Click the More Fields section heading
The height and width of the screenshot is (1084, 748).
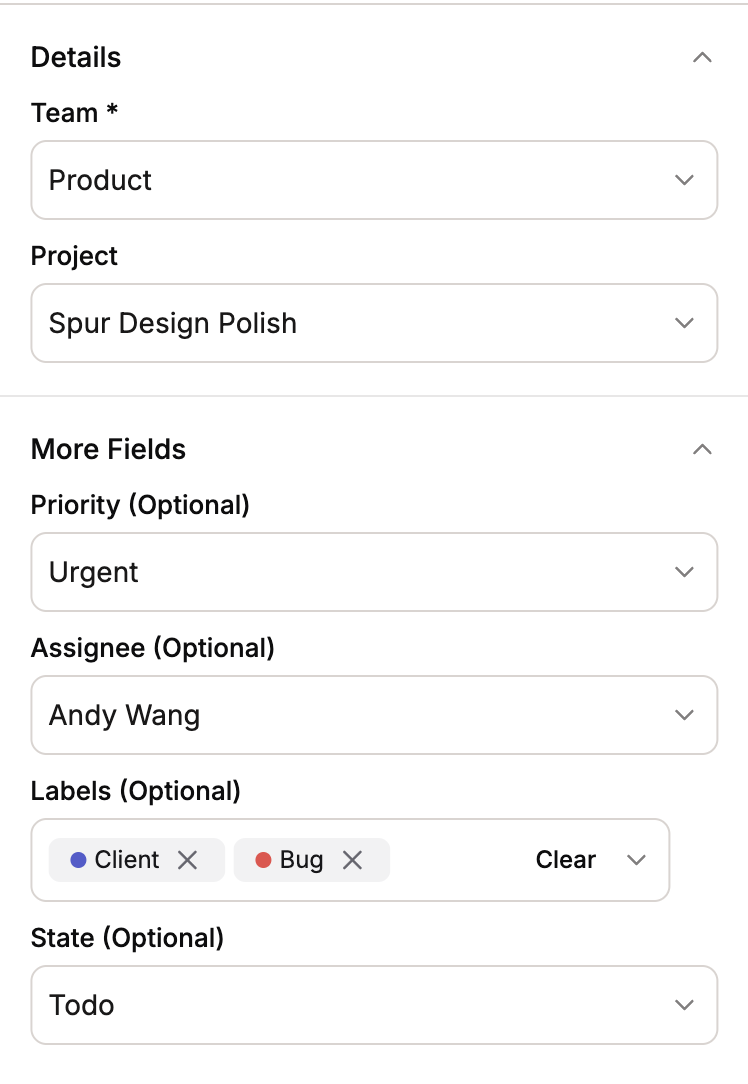108,449
